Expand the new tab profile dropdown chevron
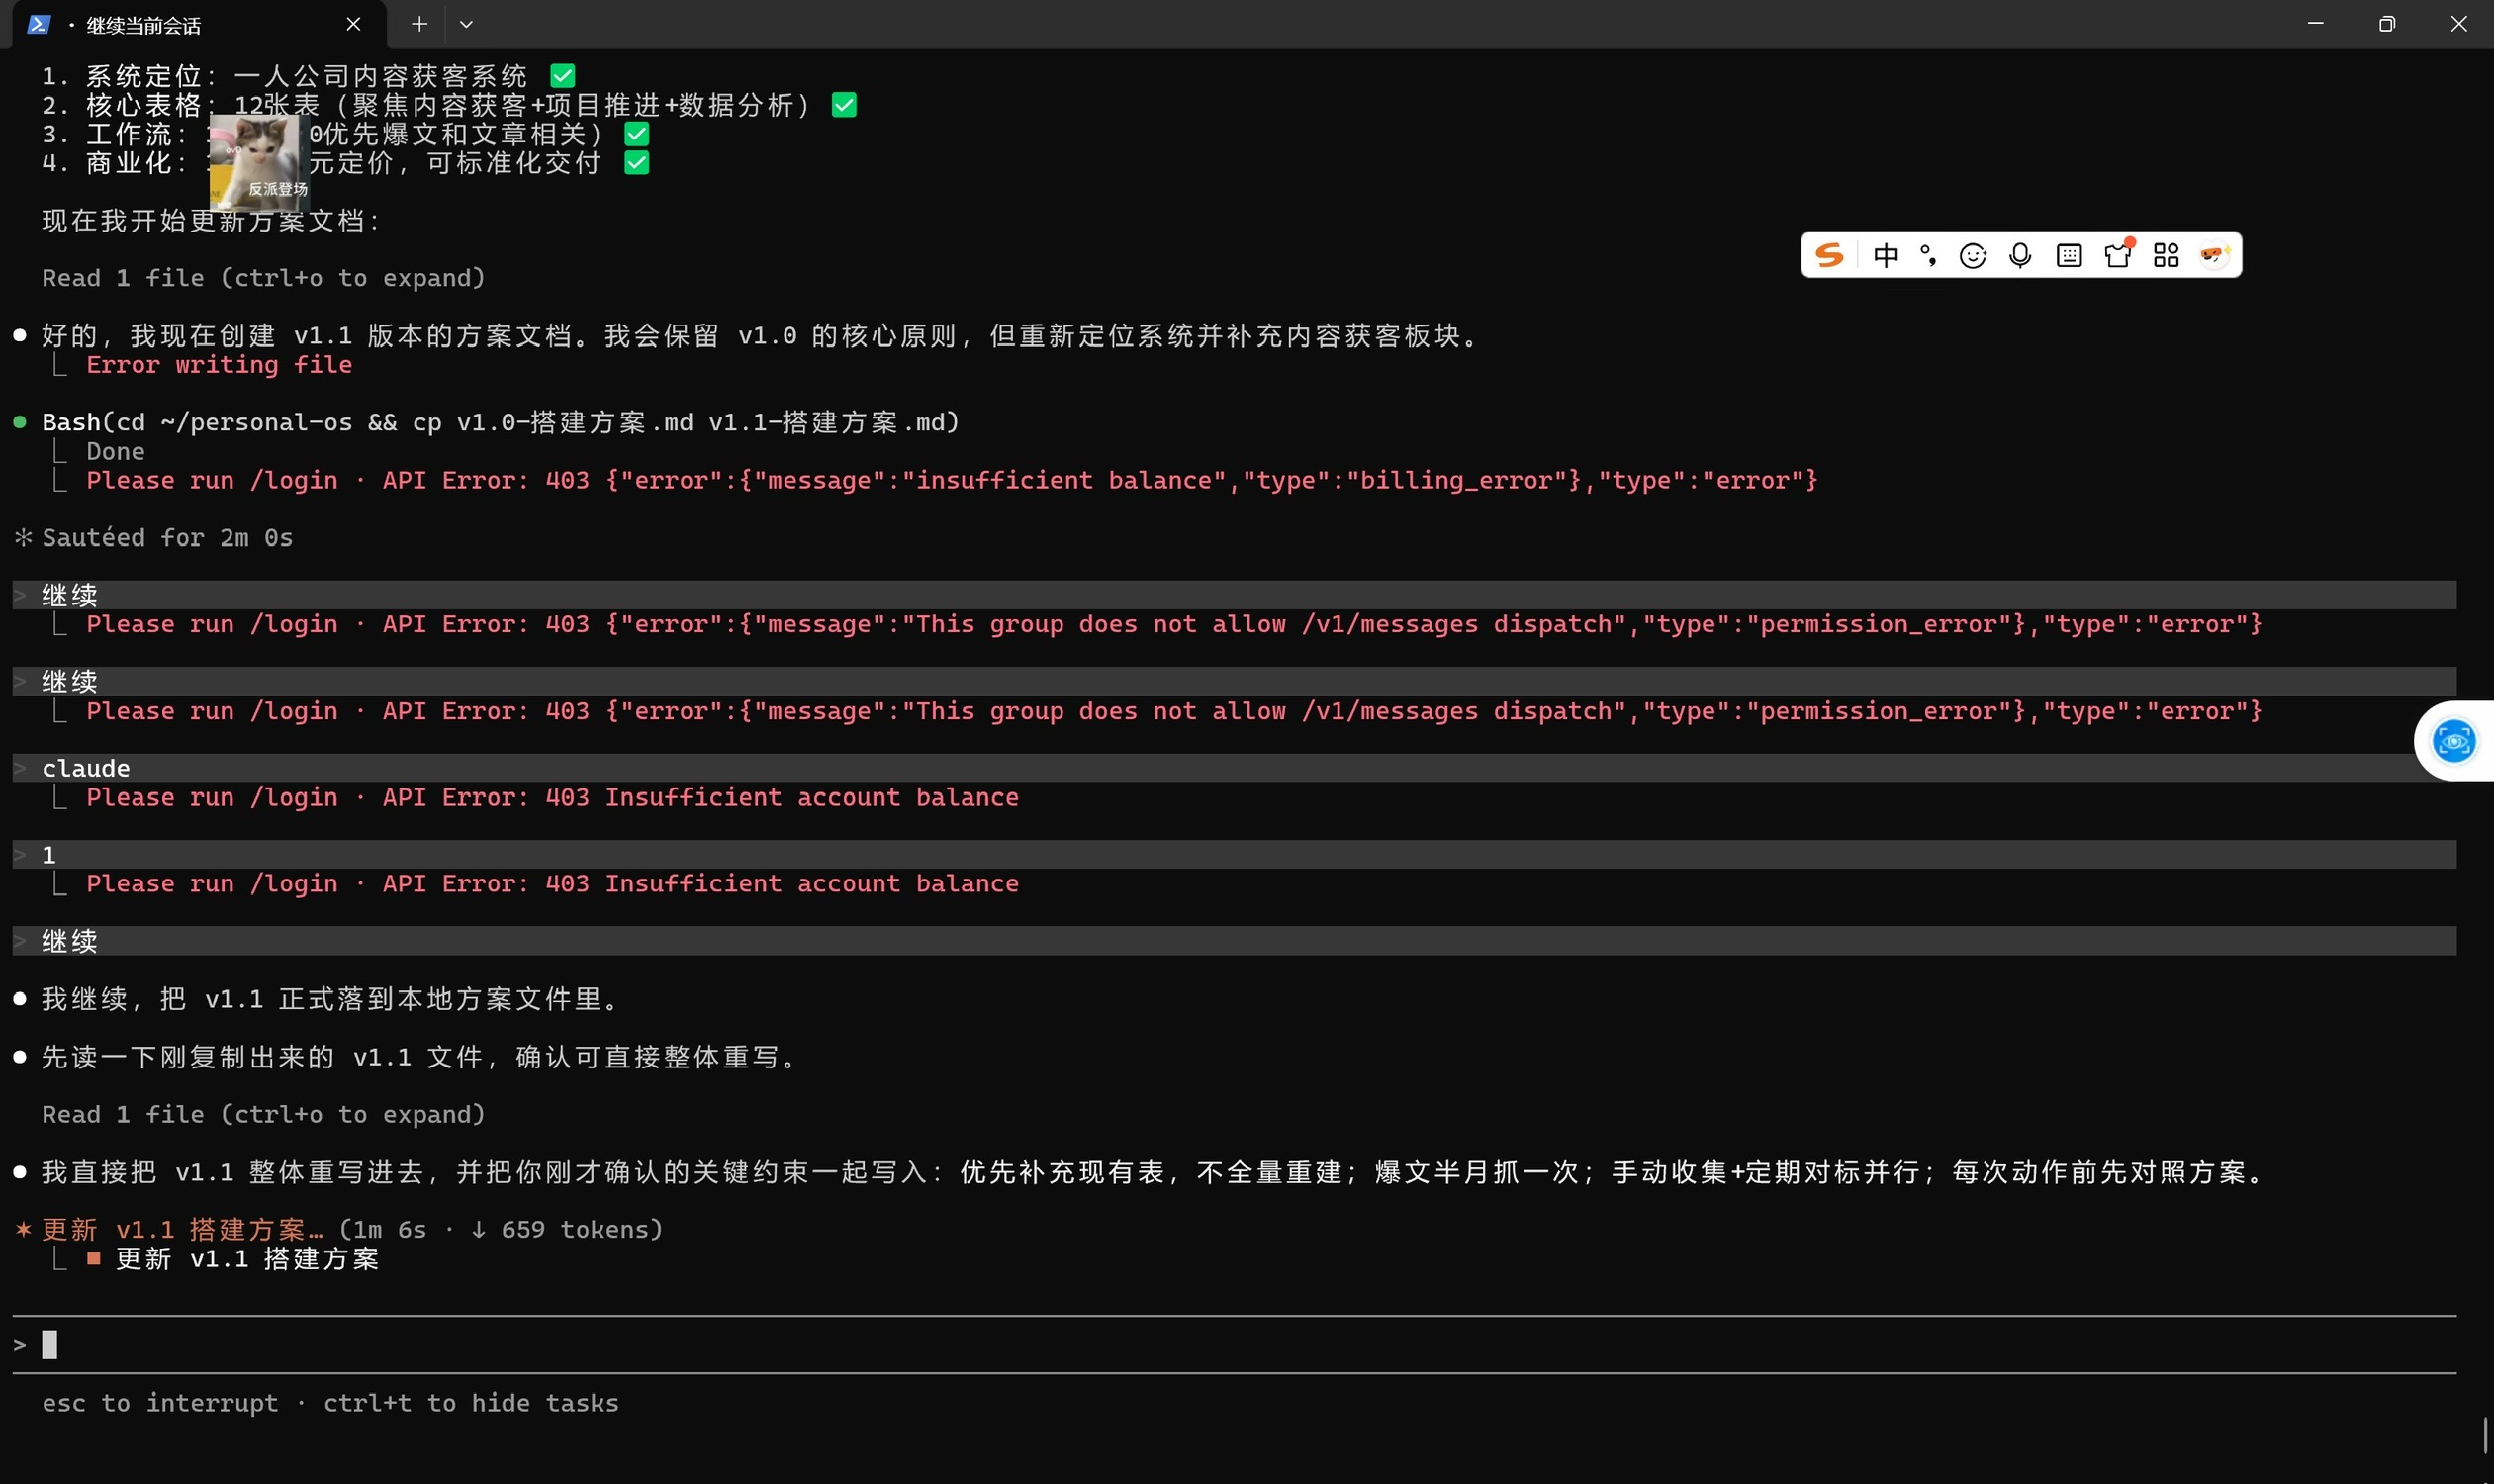Image resolution: width=2494 pixels, height=1484 pixels. click(x=466, y=24)
